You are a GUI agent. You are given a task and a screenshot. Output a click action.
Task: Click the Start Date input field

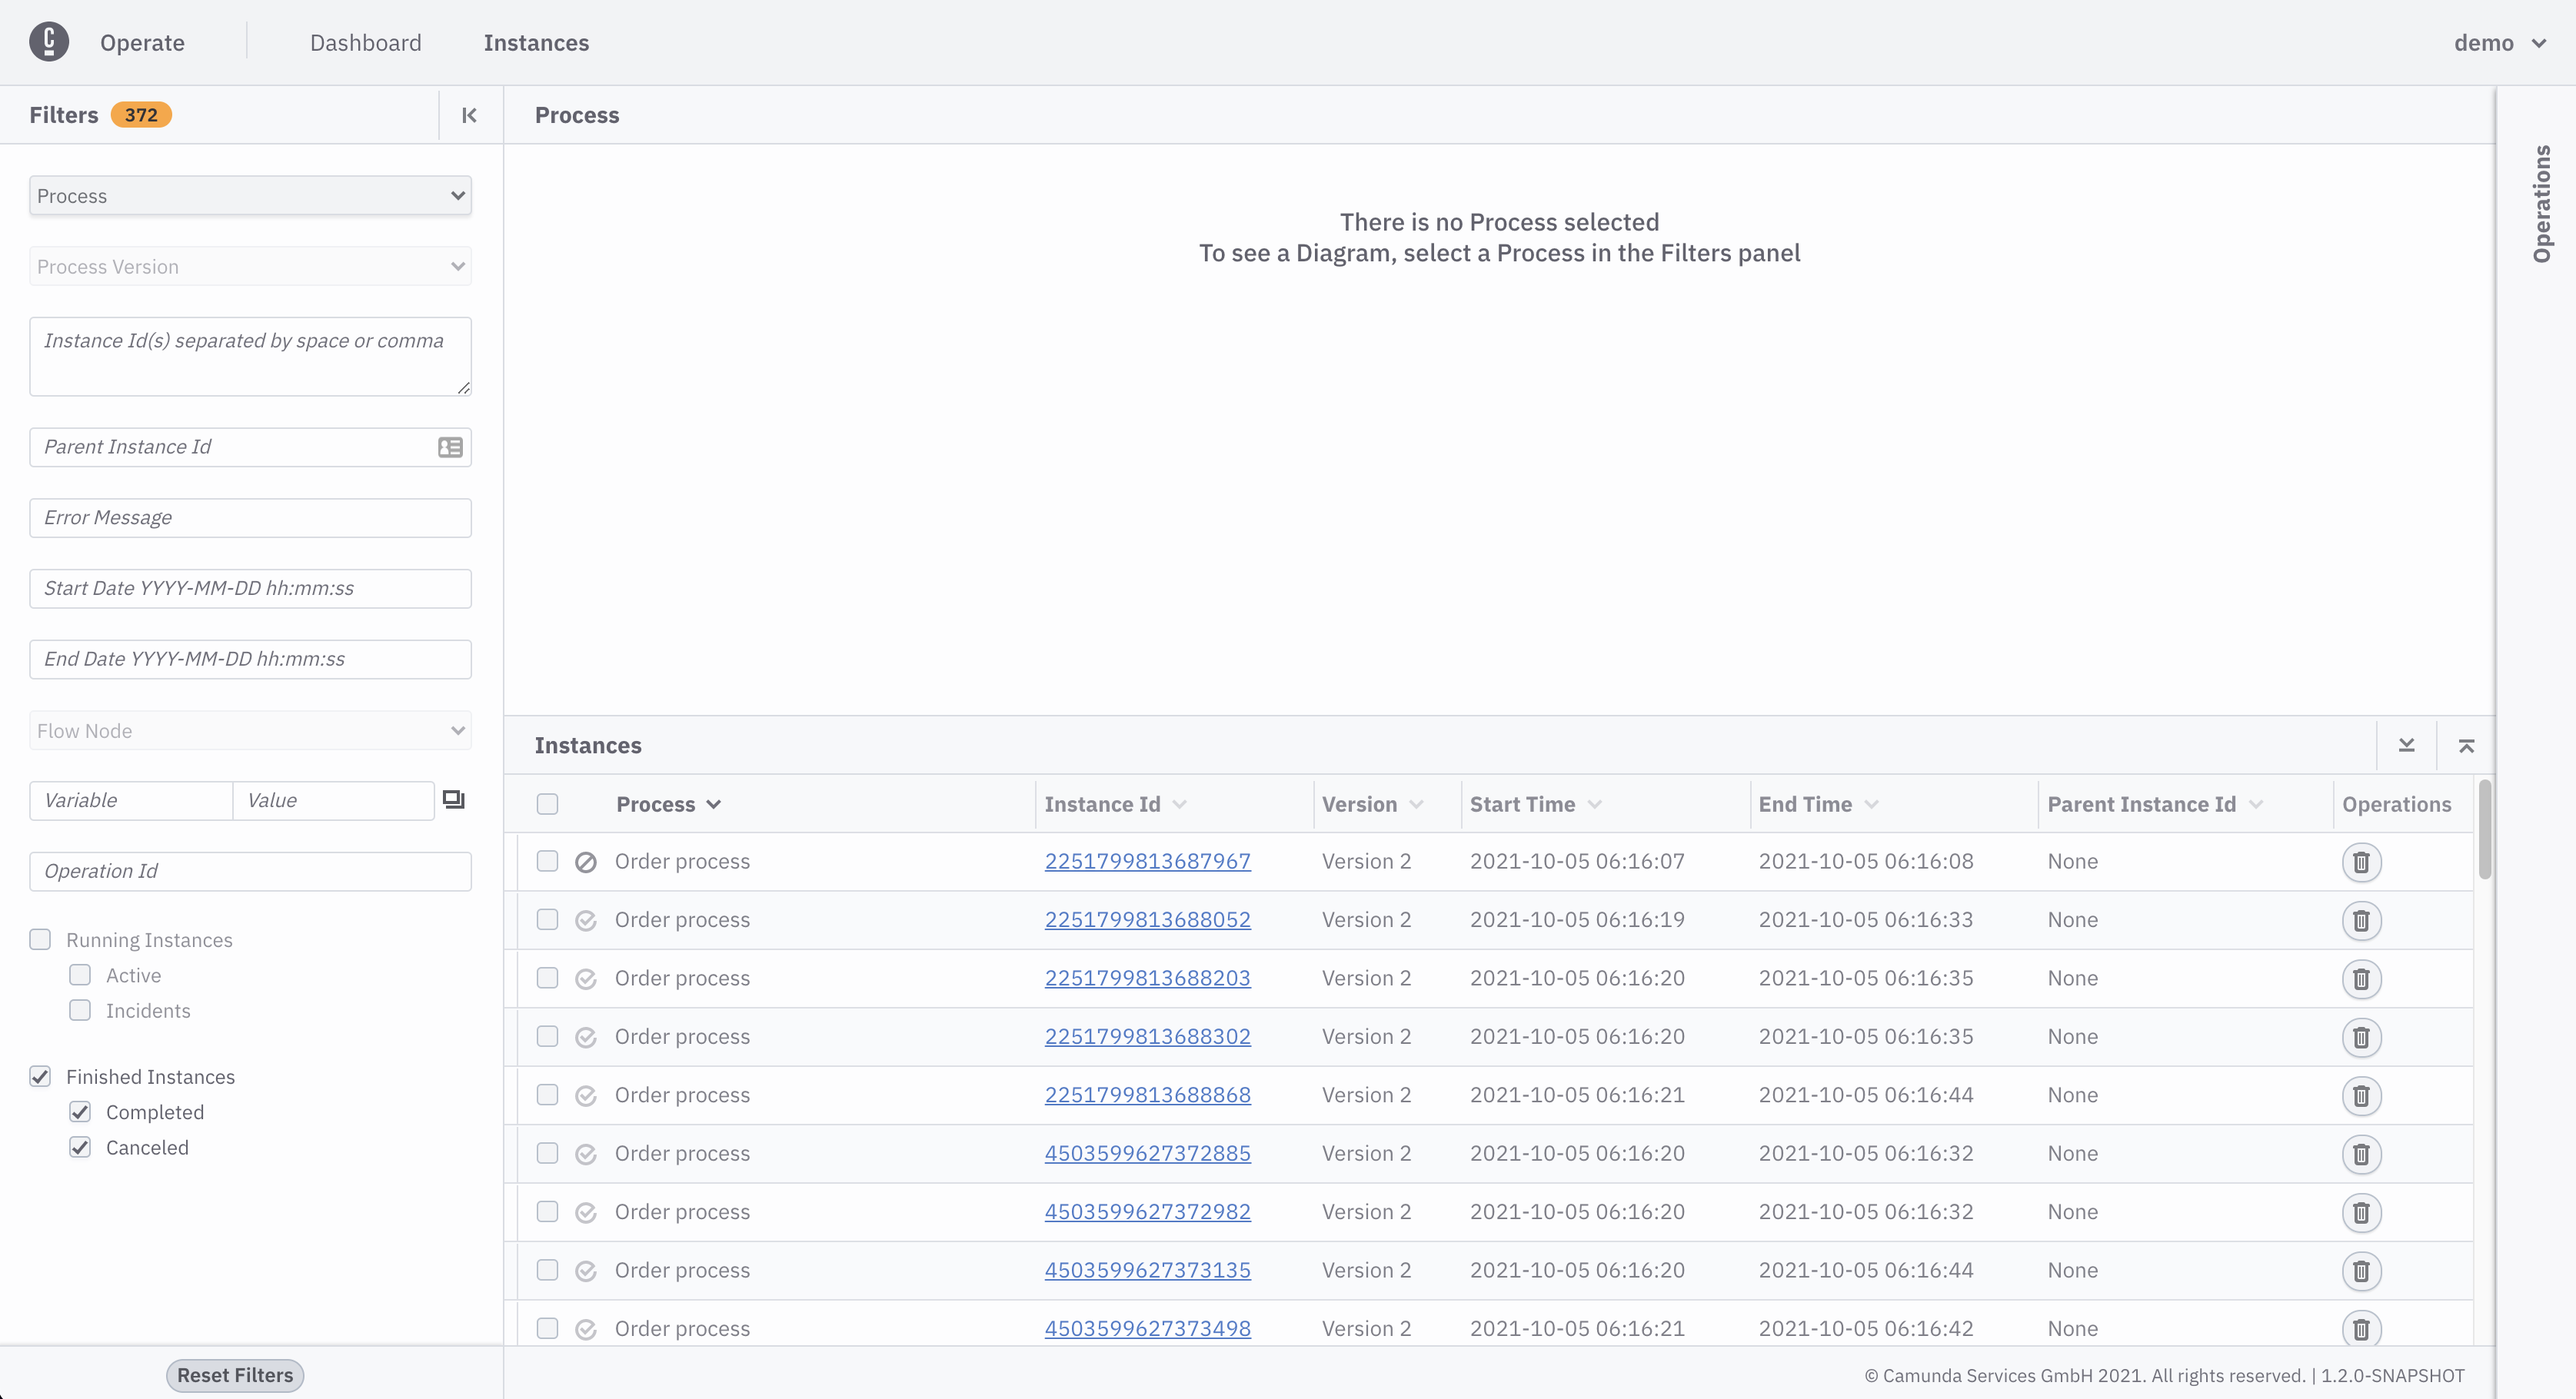tap(250, 587)
